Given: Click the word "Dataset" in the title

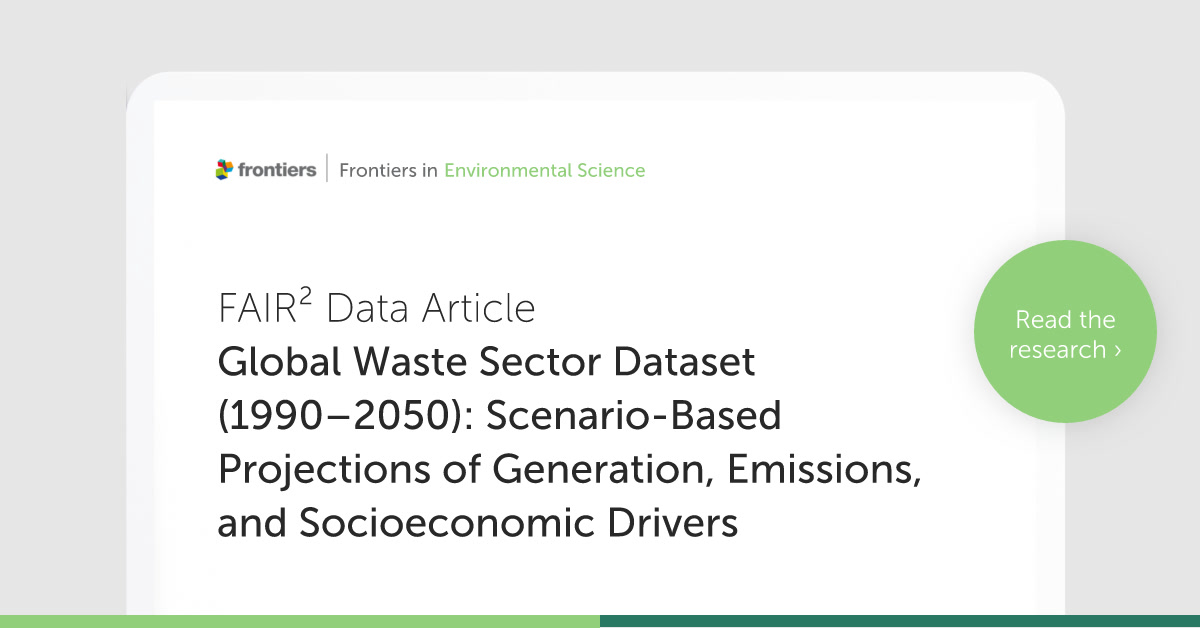Looking at the screenshot, I should coord(680,362).
